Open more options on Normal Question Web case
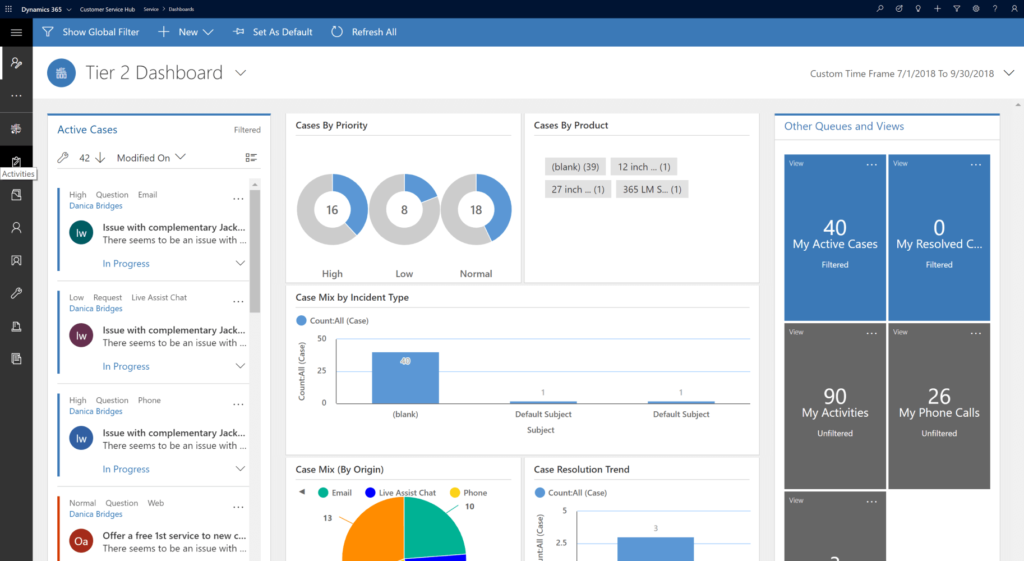This screenshot has width=1024, height=561. coord(238,507)
